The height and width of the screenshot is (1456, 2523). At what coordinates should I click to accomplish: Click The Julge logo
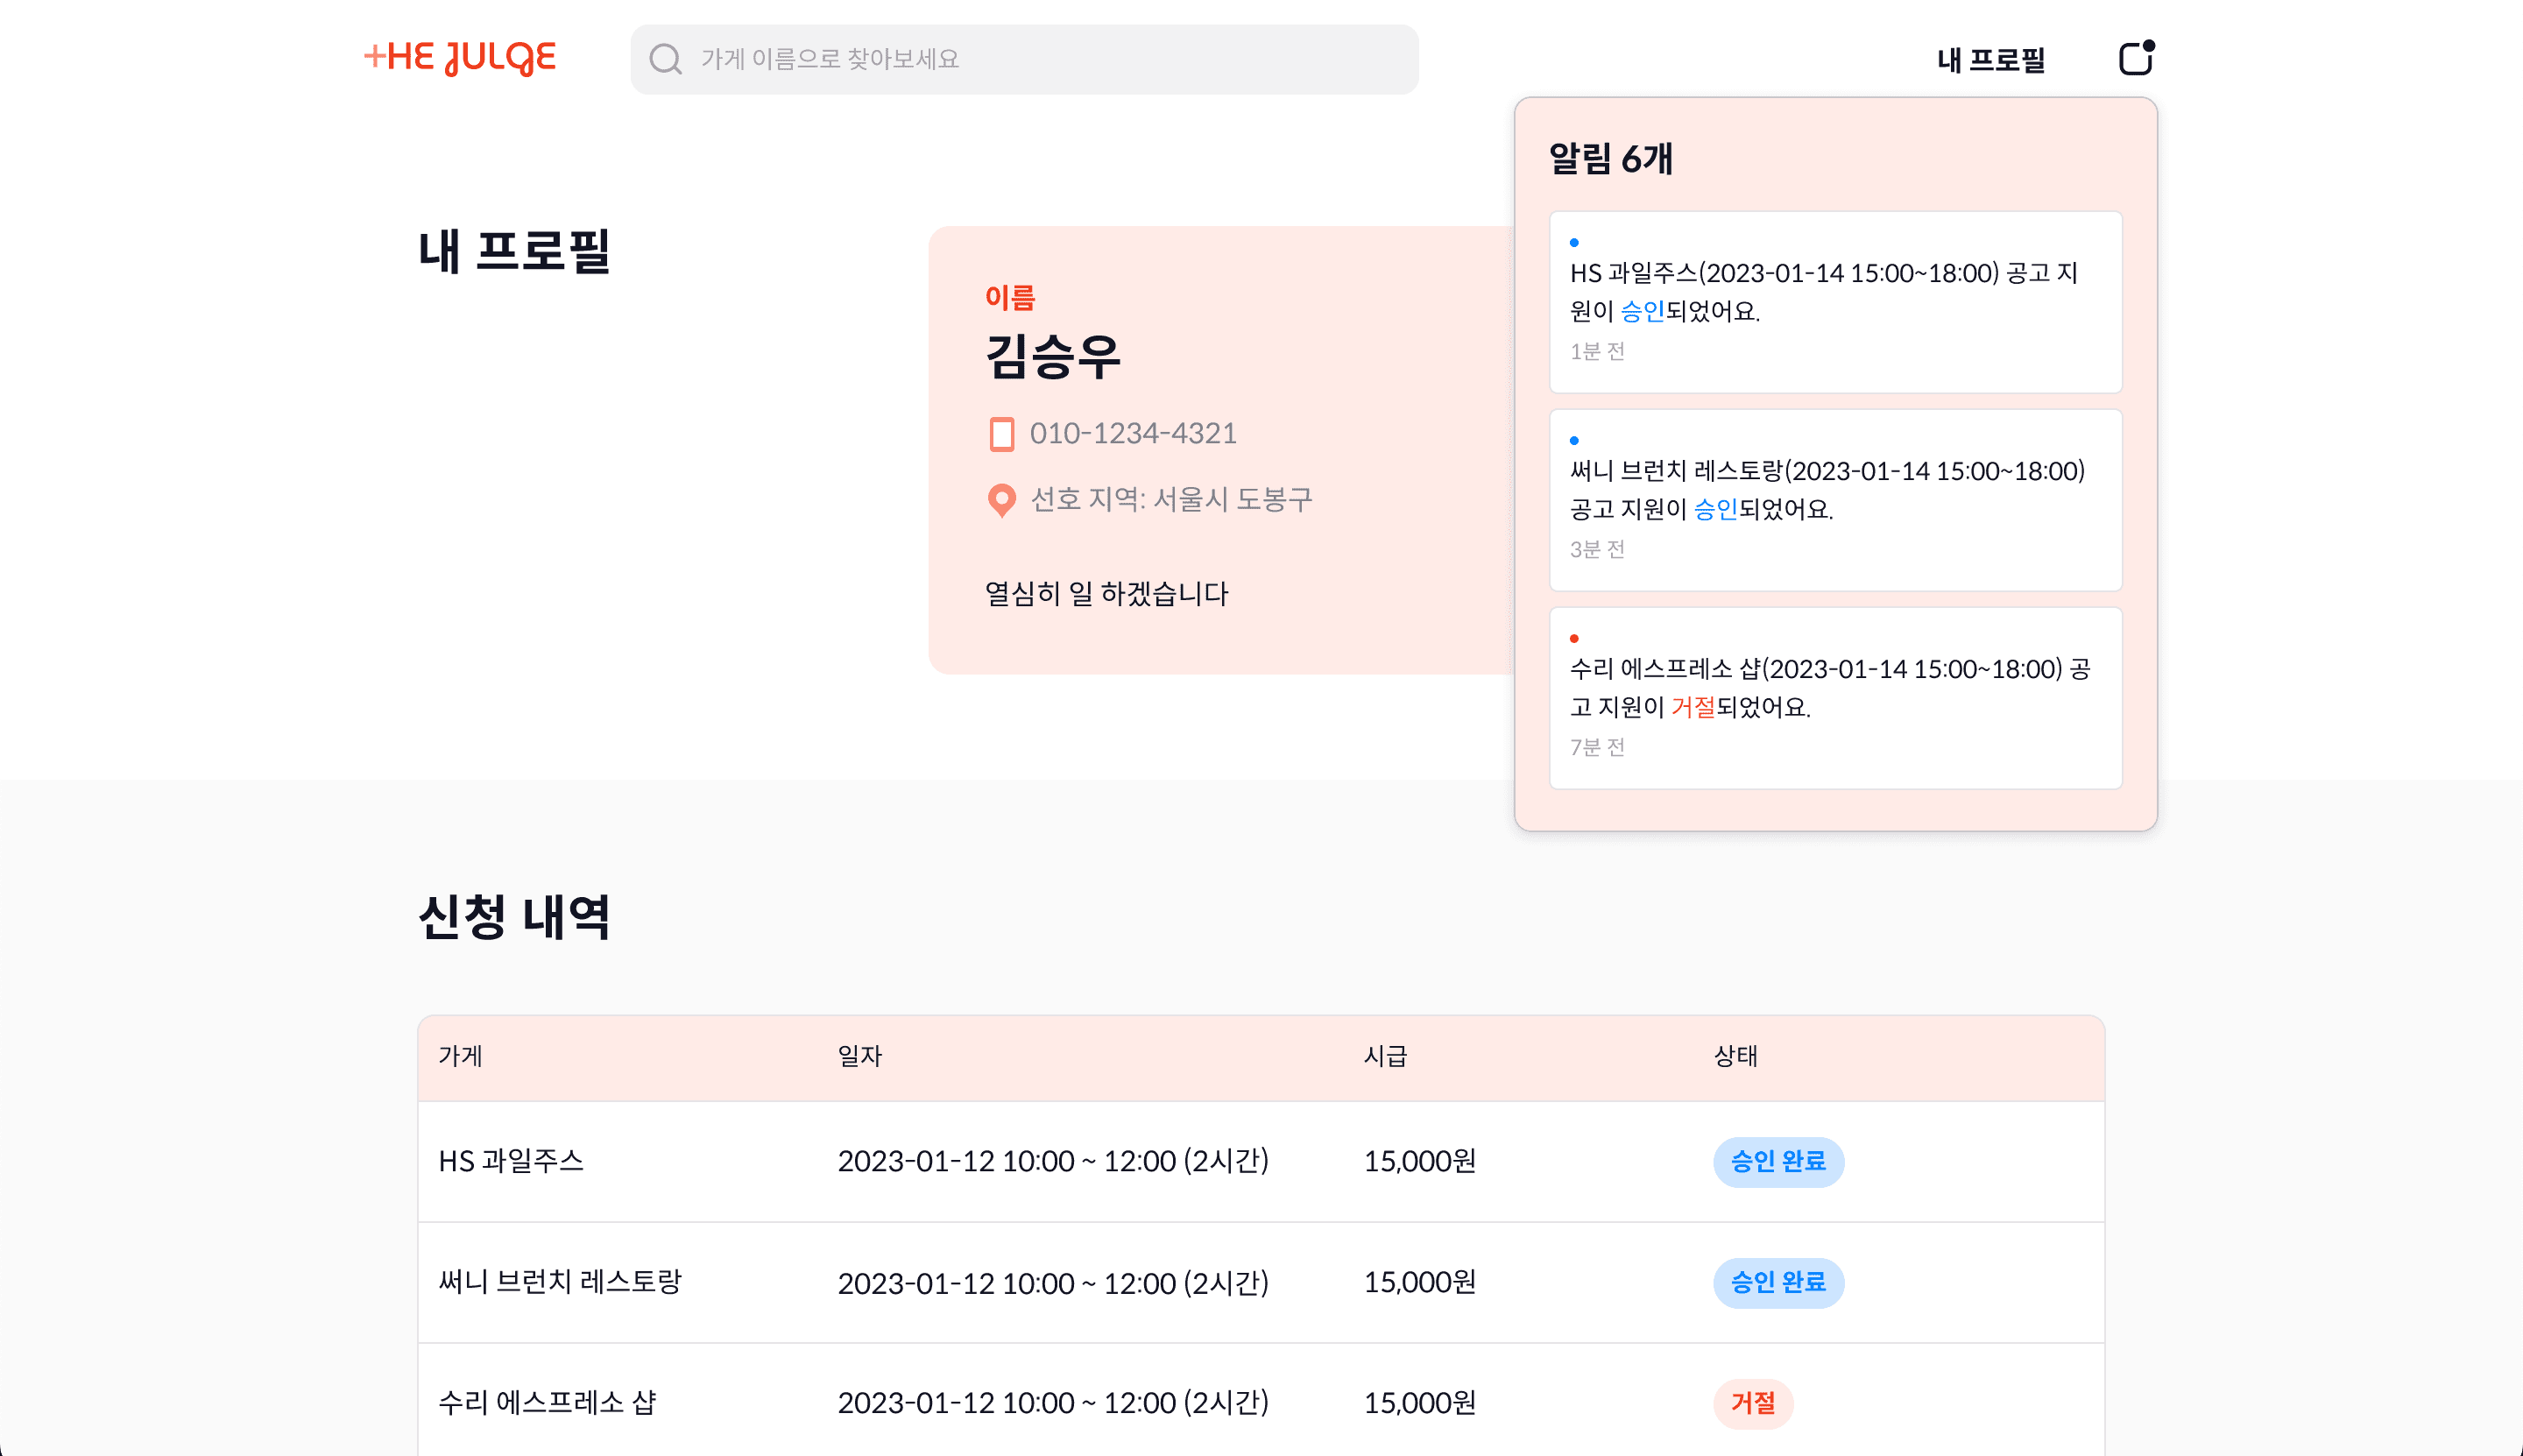(x=459, y=58)
